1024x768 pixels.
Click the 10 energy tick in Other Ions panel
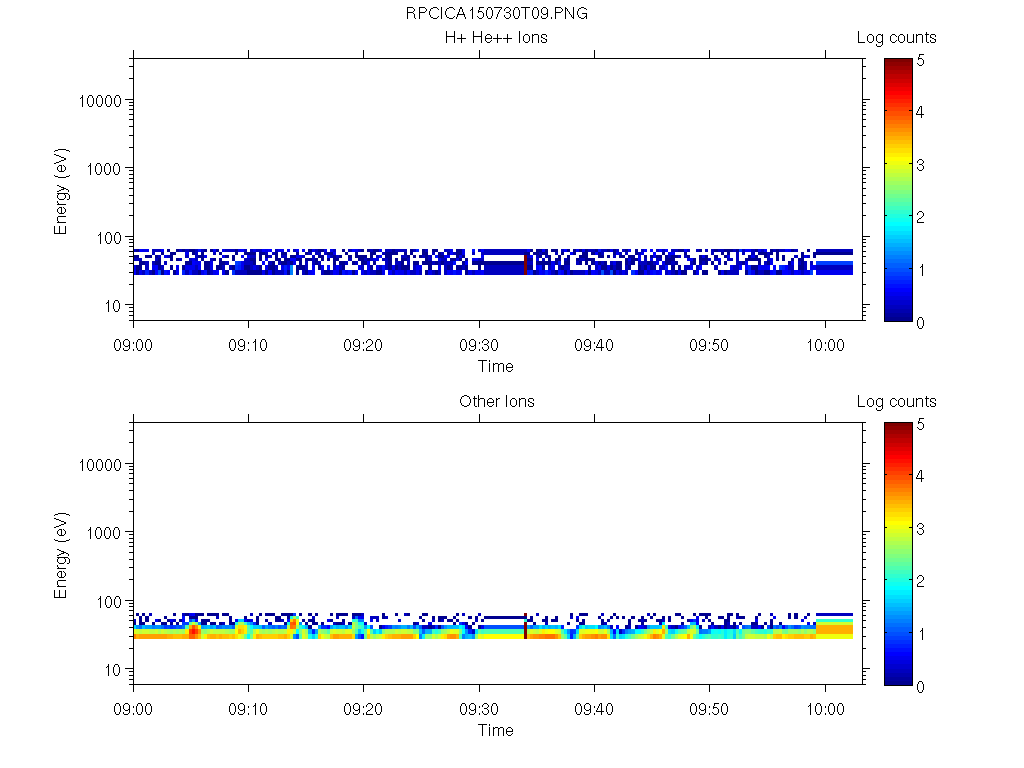[113, 670]
